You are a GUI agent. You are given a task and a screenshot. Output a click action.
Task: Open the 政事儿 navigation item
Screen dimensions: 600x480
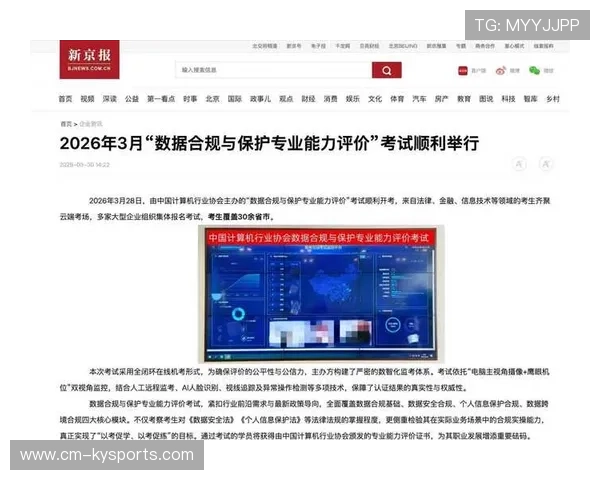261,99
